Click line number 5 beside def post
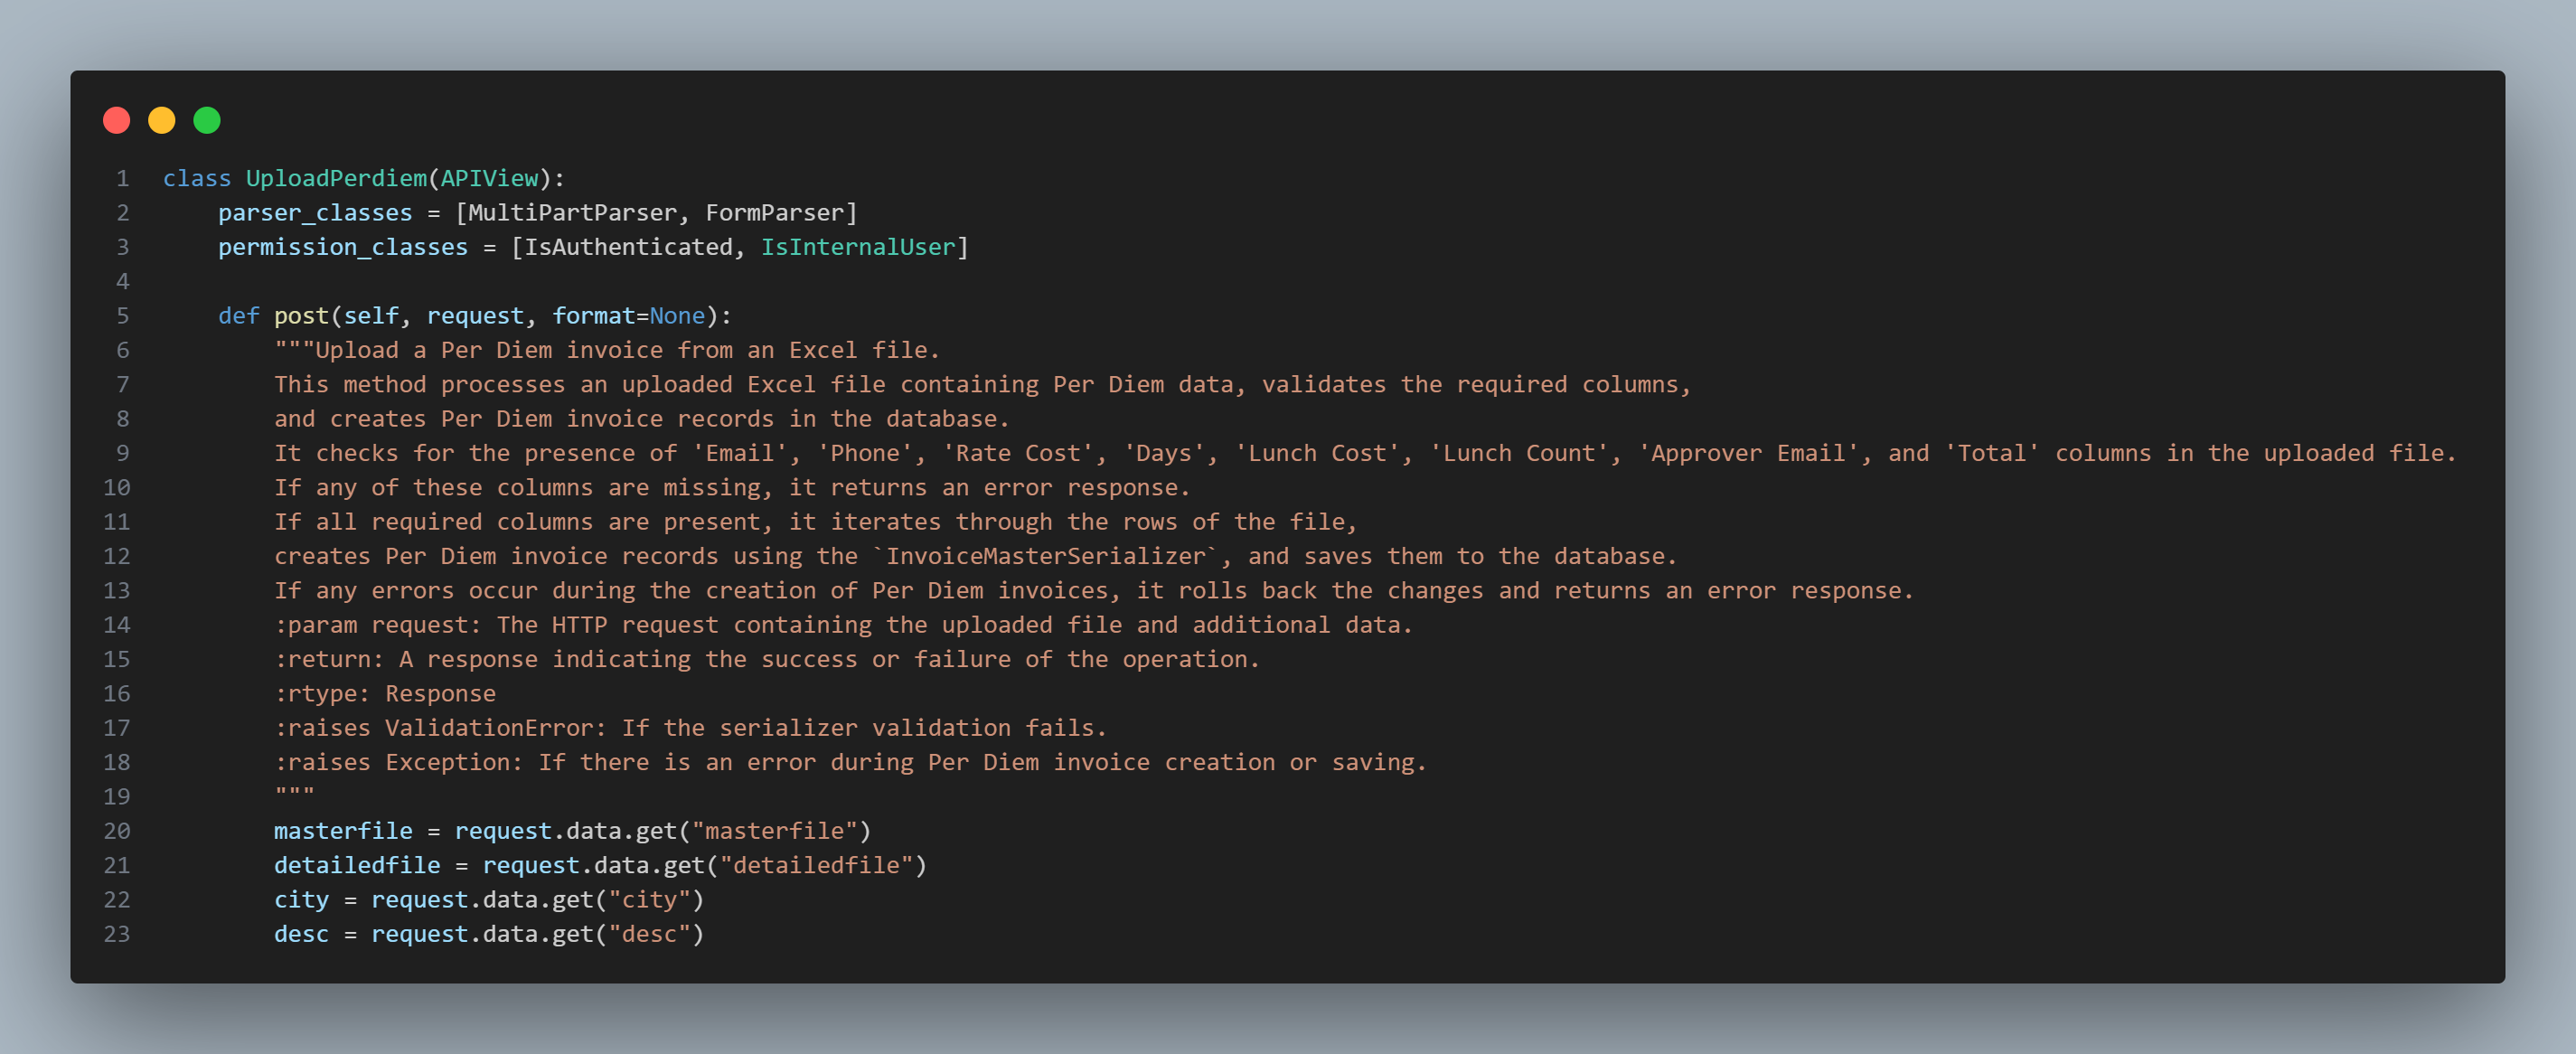The height and width of the screenshot is (1054, 2576). pos(123,316)
